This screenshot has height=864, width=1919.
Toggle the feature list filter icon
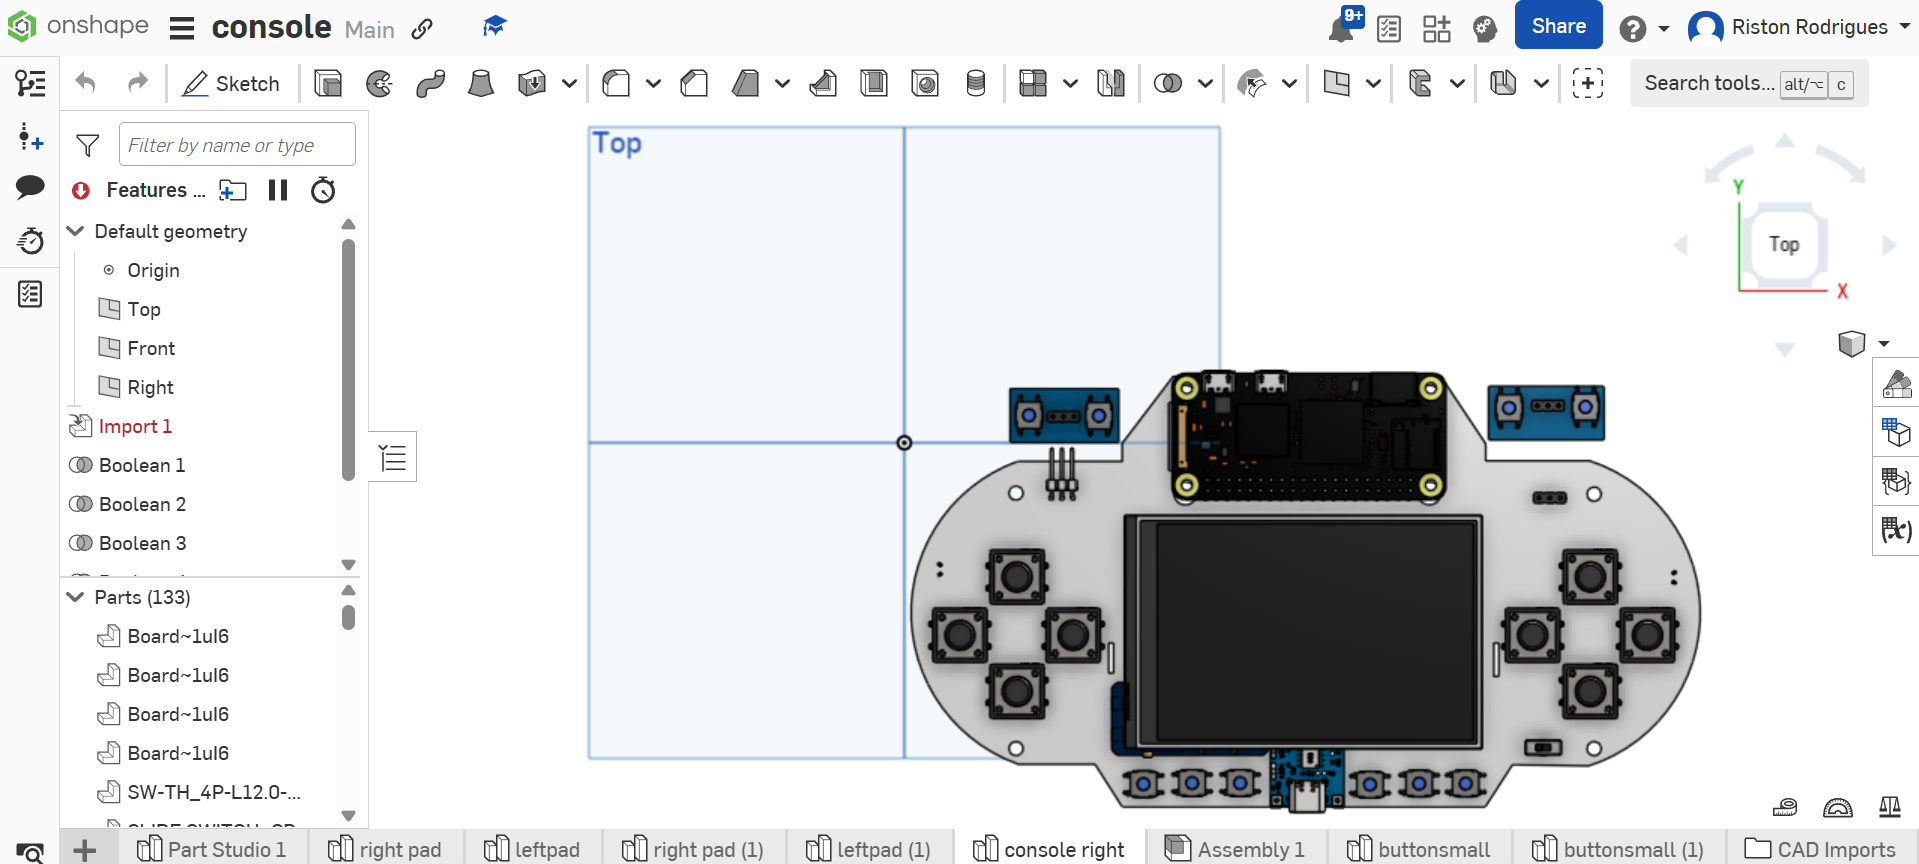pyautogui.click(x=88, y=146)
